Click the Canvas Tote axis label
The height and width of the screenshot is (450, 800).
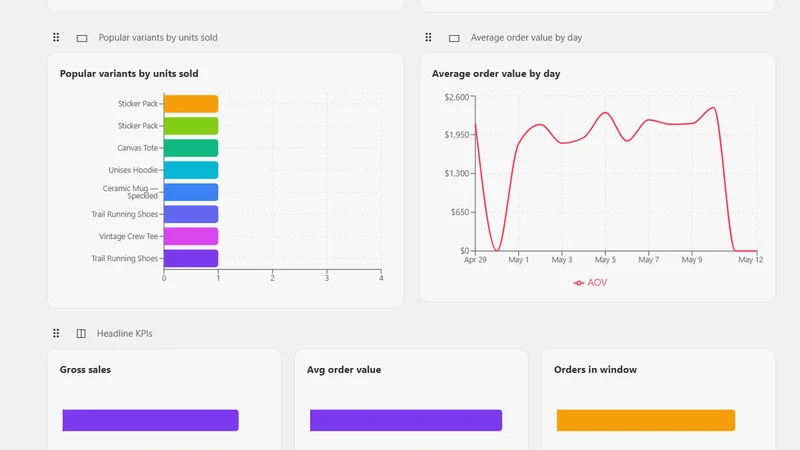pos(138,148)
